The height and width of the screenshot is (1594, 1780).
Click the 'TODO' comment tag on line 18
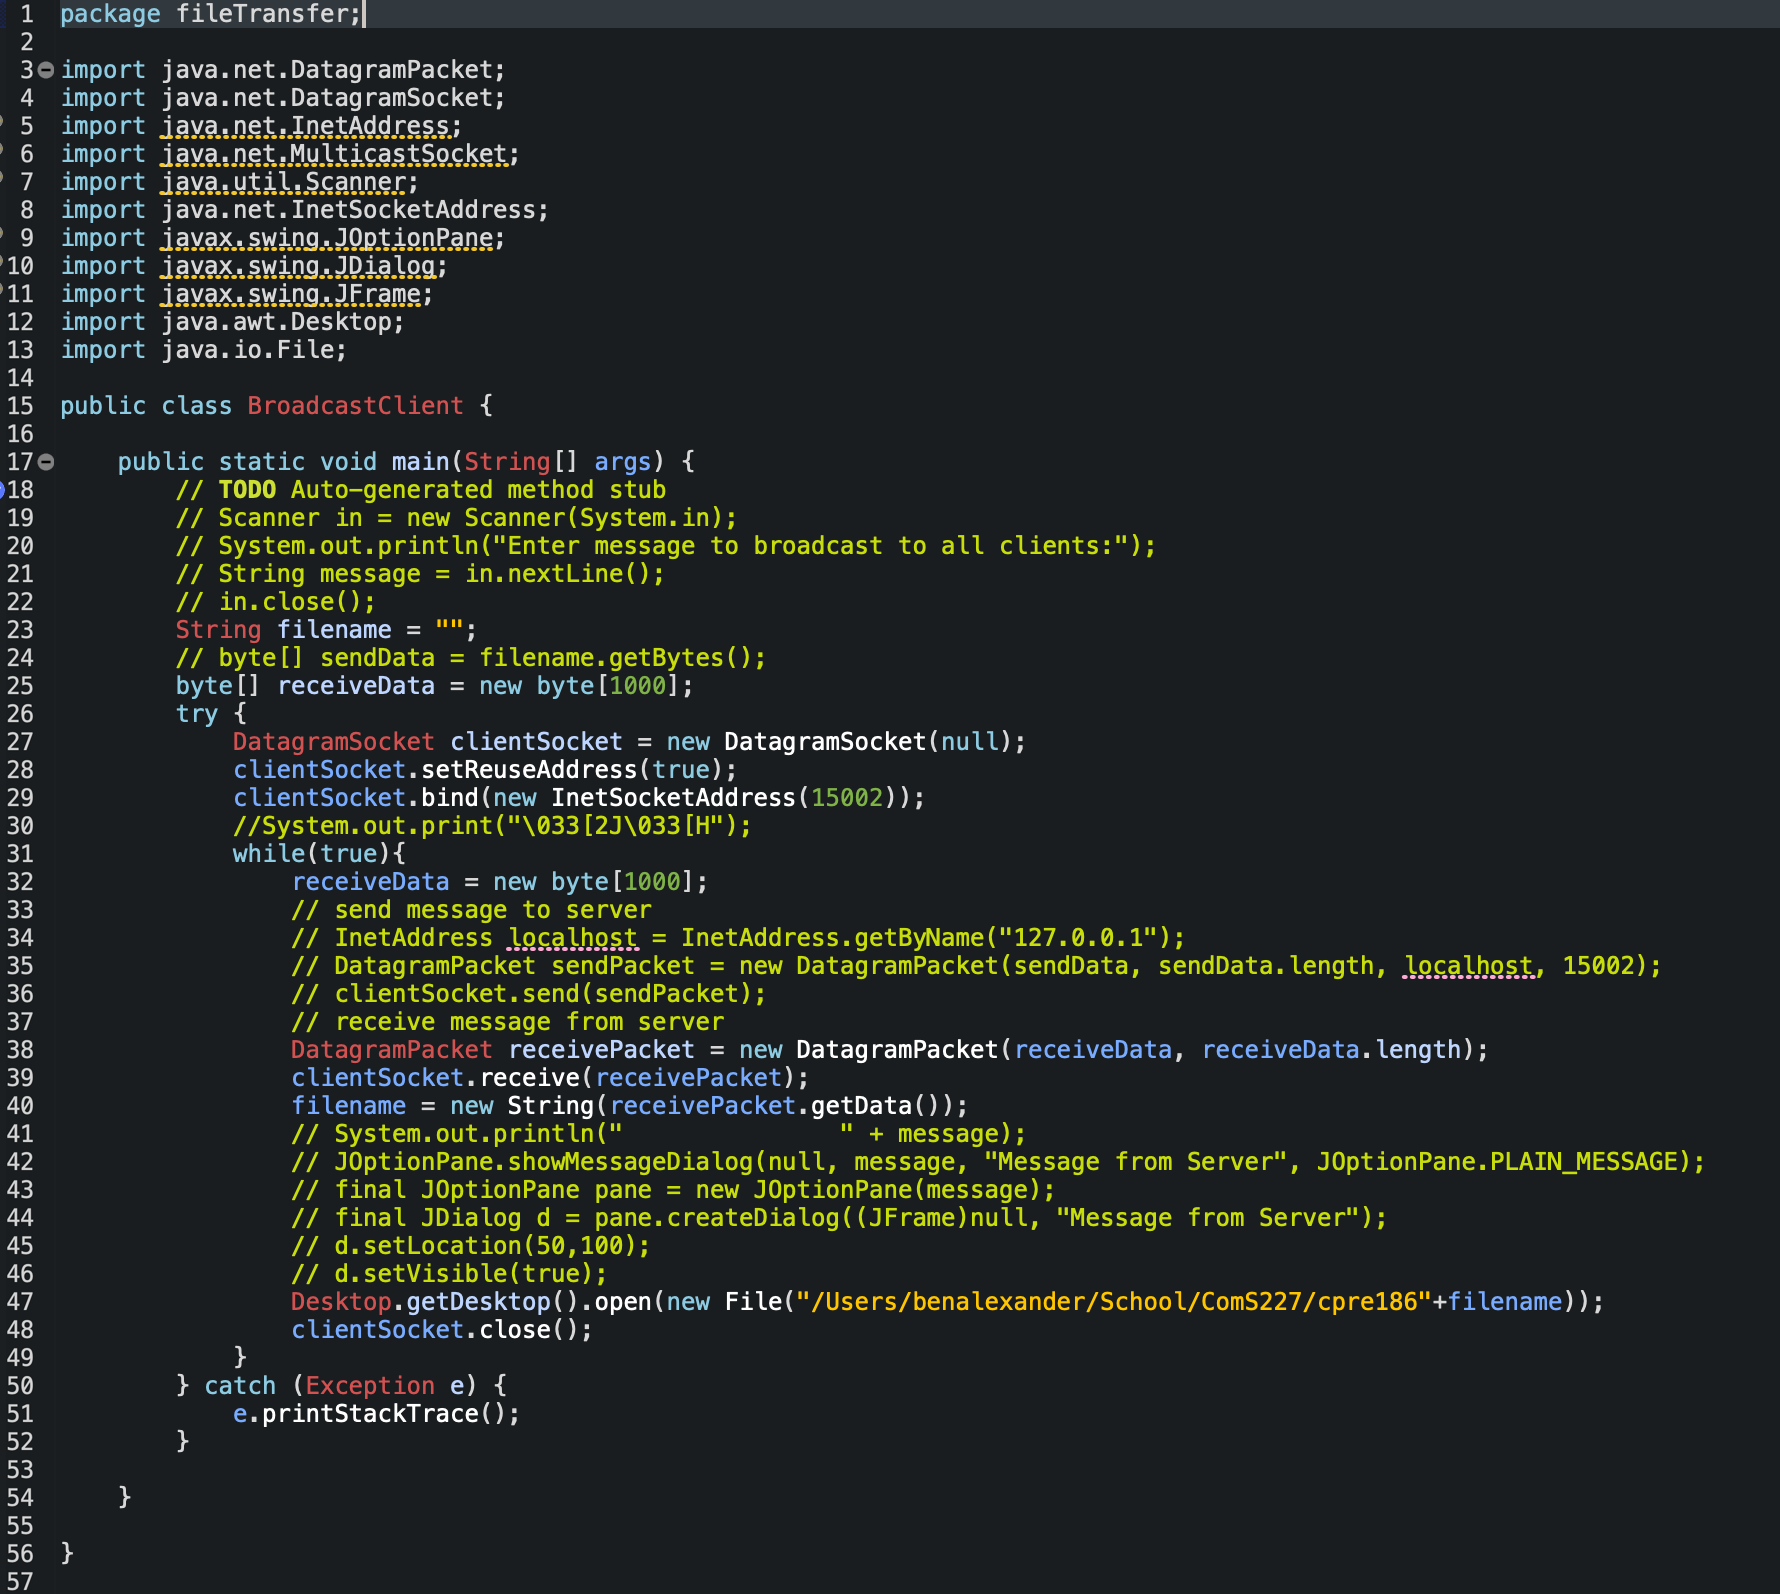[x=248, y=490]
